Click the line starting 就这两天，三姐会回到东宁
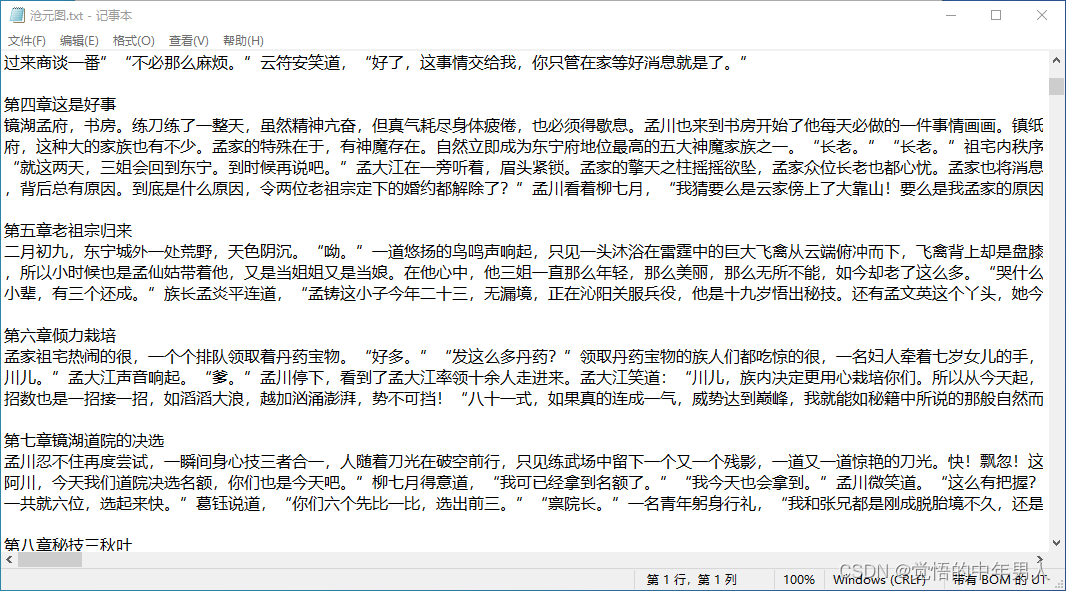The height and width of the screenshot is (591, 1066). pos(523,168)
